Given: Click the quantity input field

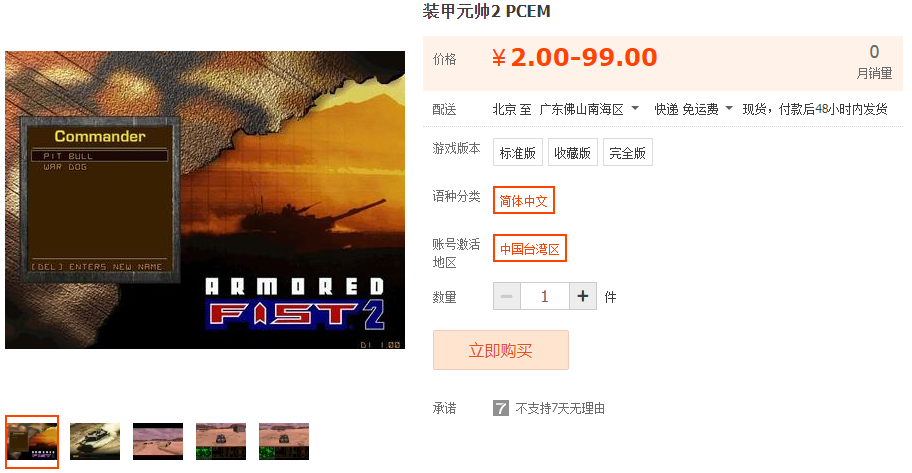Looking at the screenshot, I should 545,296.
